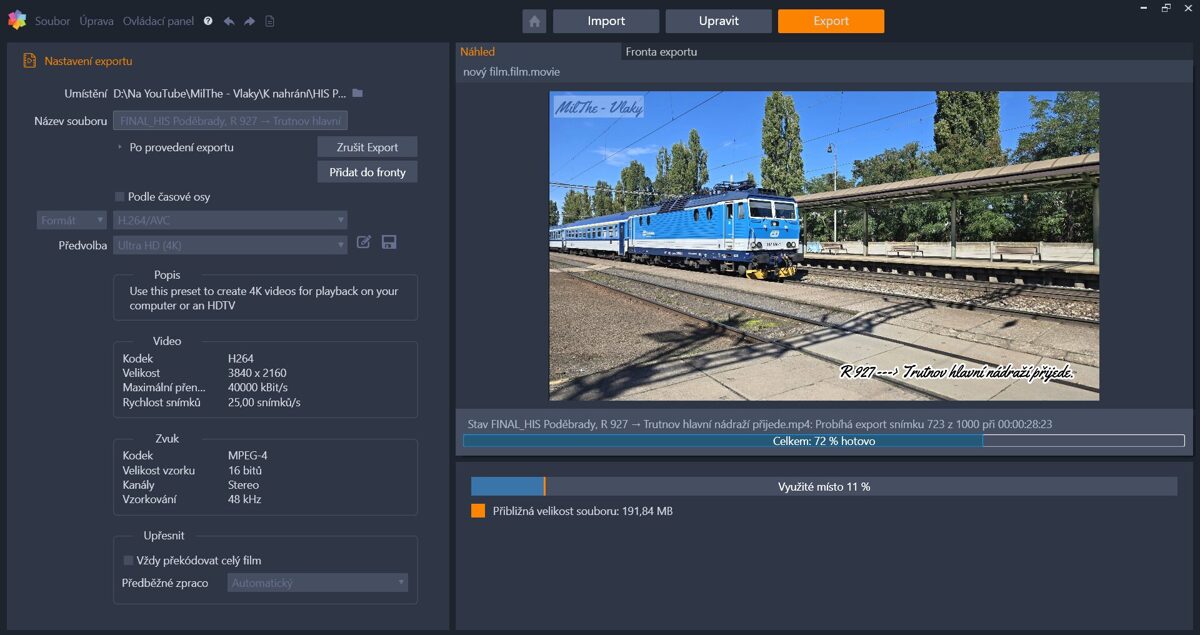Enable the Podle časové osy checkbox
Screen dimensions: 1200x635
coord(117,197)
